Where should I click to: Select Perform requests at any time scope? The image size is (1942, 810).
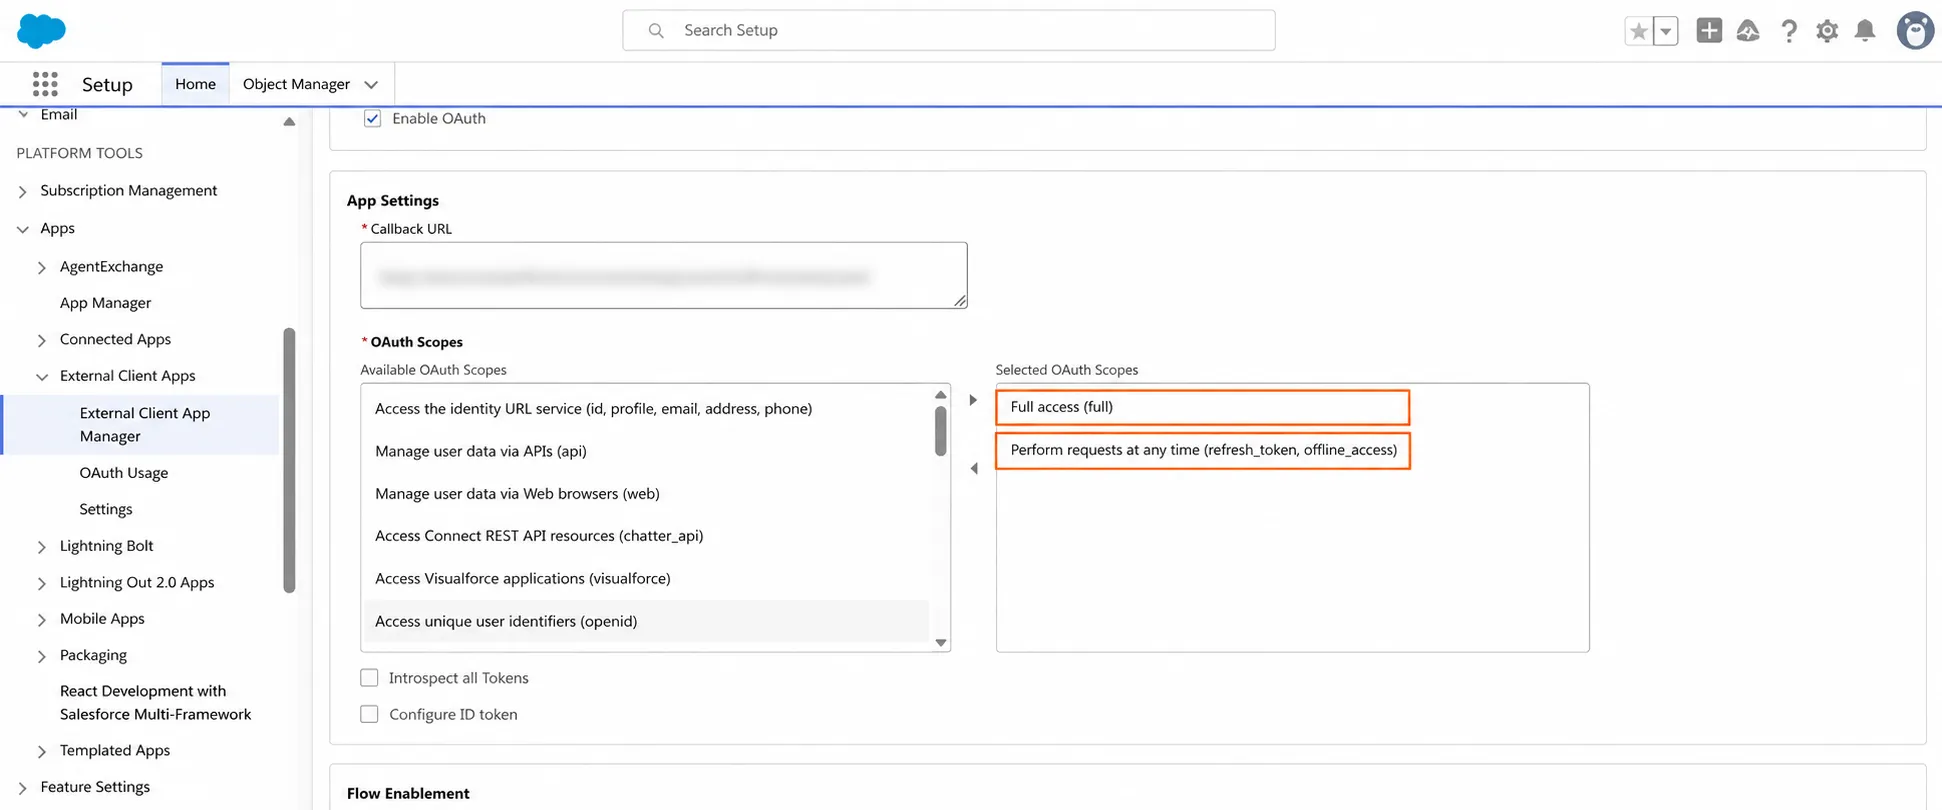[1202, 450]
